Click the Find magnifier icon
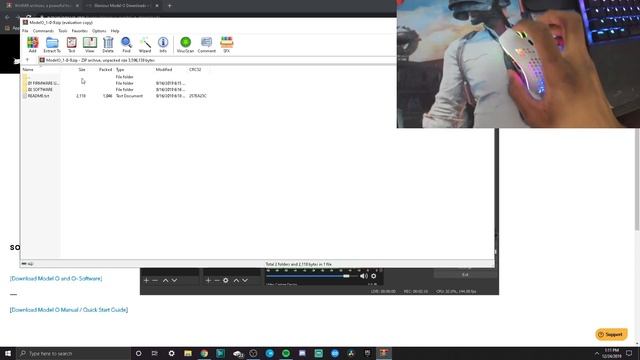This screenshot has height=360, width=640. [x=127, y=44]
